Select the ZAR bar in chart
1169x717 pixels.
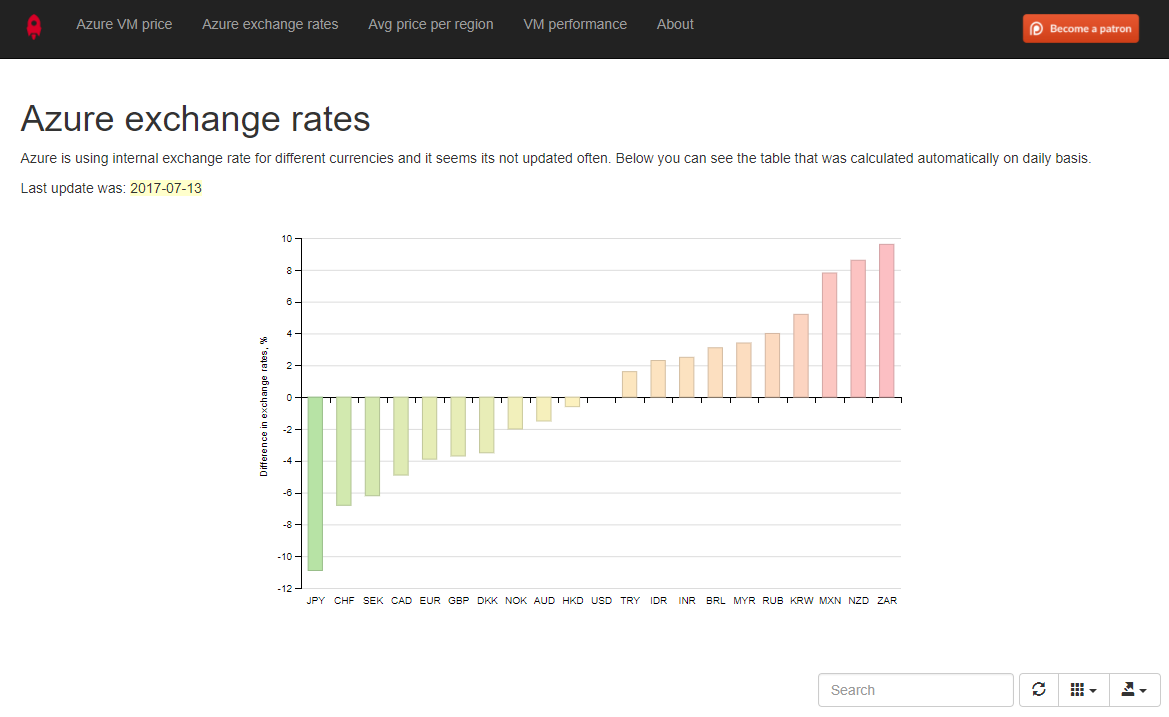[x=886, y=320]
